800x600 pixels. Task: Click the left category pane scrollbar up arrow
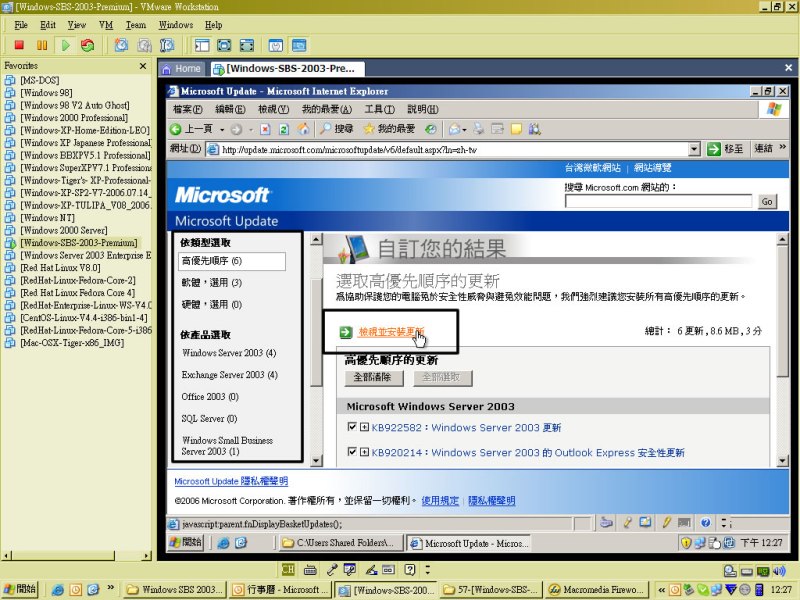pos(316,239)
